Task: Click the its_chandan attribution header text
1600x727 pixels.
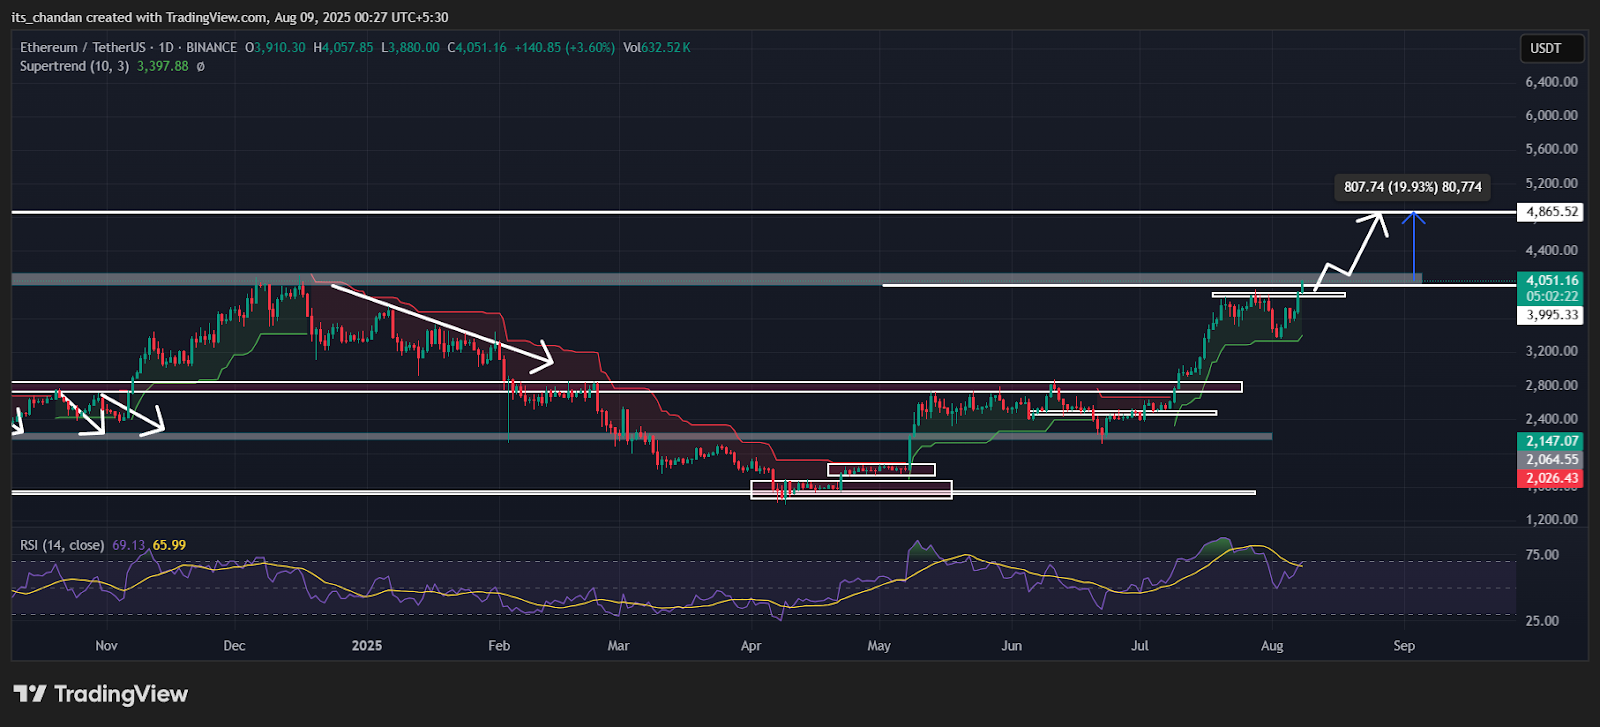Action: (229, 17)
